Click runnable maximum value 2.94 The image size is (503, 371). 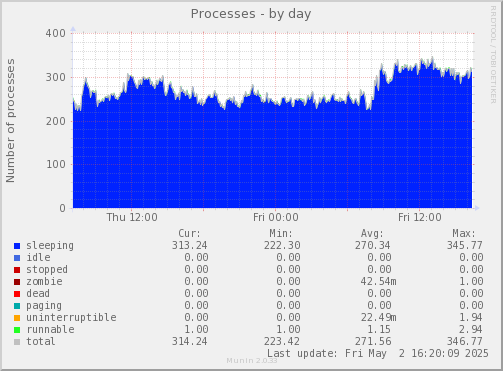coord(471,329)
